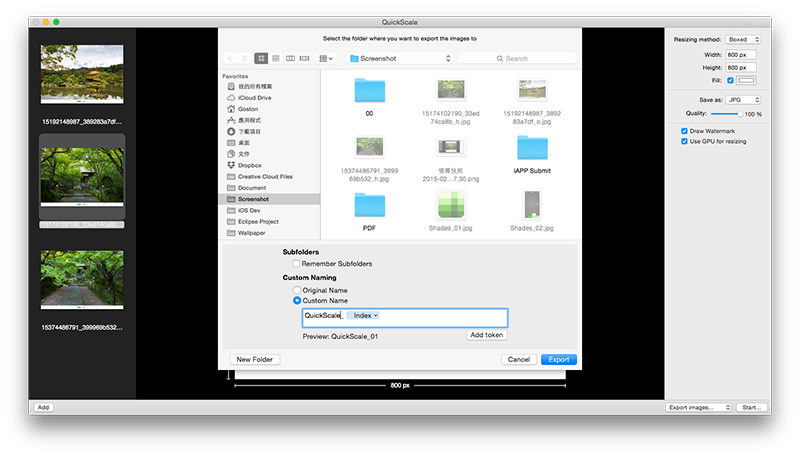This screenshot has width=800, height=456.
Task: Open the PDF folder
Action: [x=369, y=206]
